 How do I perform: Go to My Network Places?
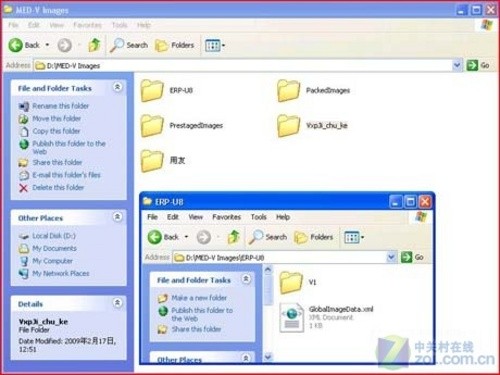54,274
